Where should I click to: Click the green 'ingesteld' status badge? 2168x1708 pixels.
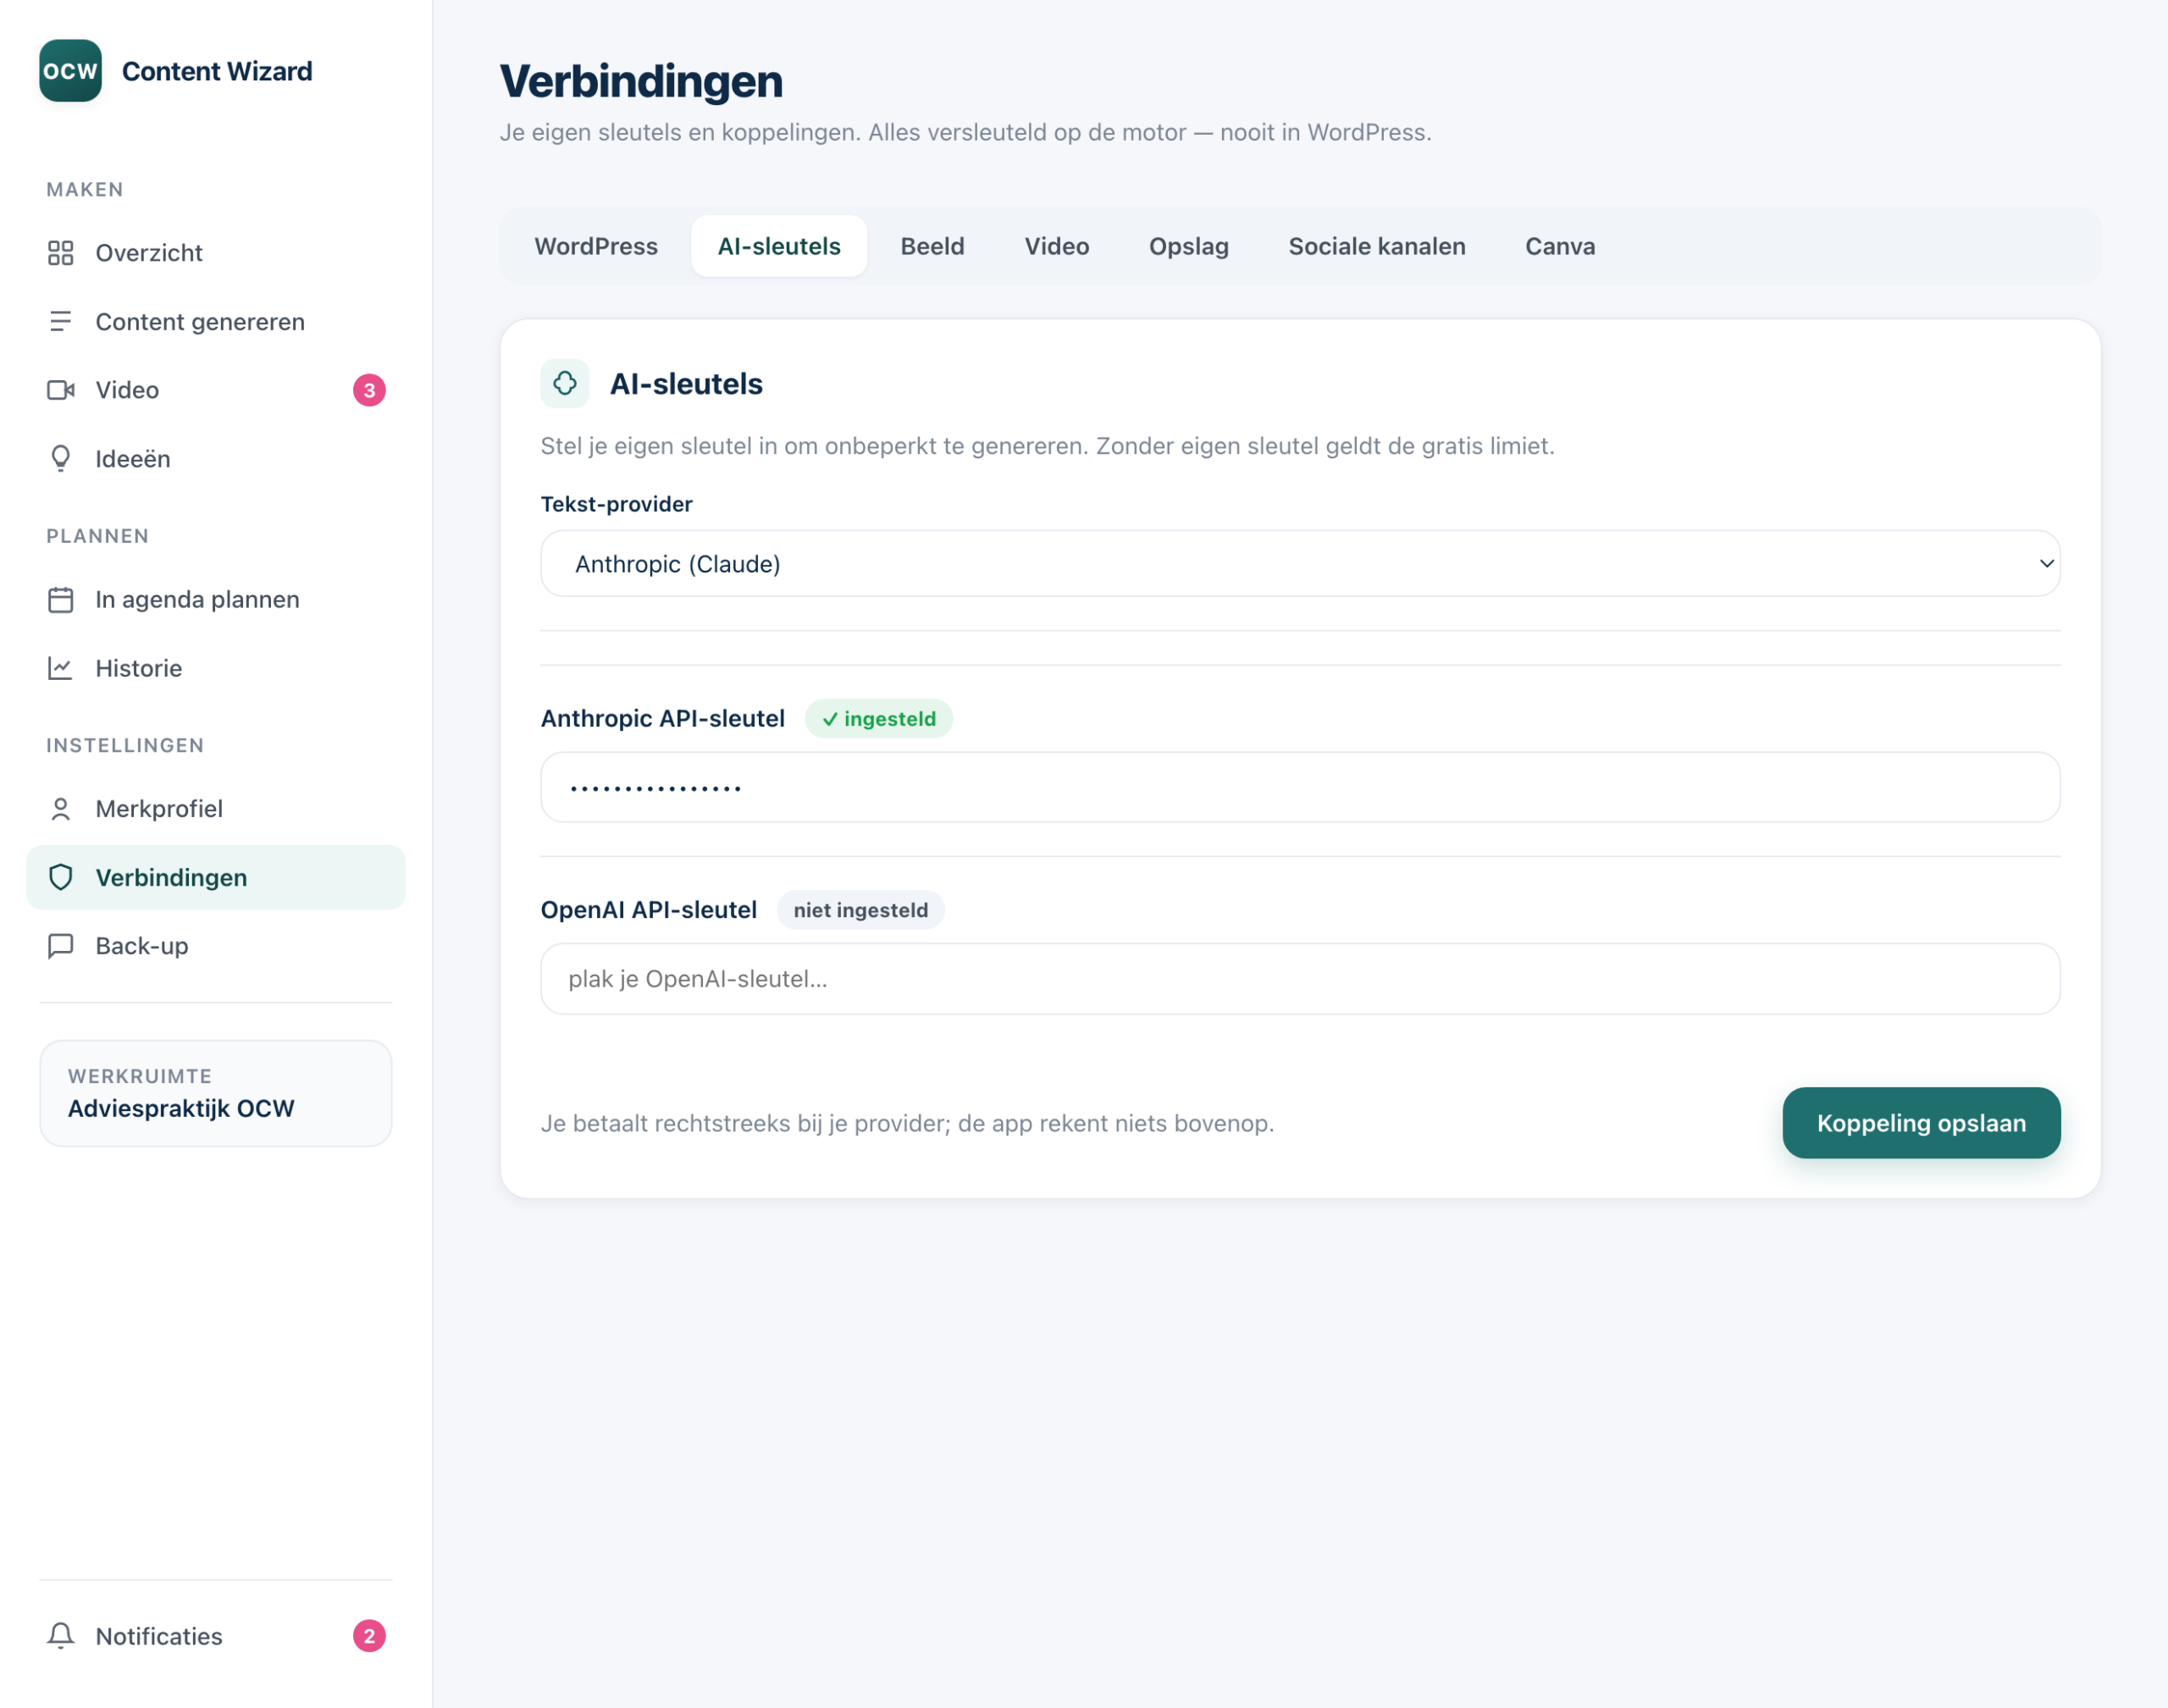coord(879,719)
